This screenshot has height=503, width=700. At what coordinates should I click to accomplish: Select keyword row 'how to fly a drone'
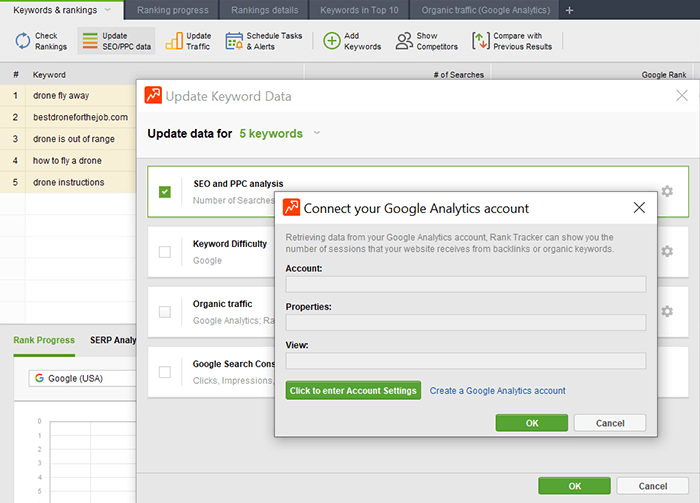coord(68,160)
